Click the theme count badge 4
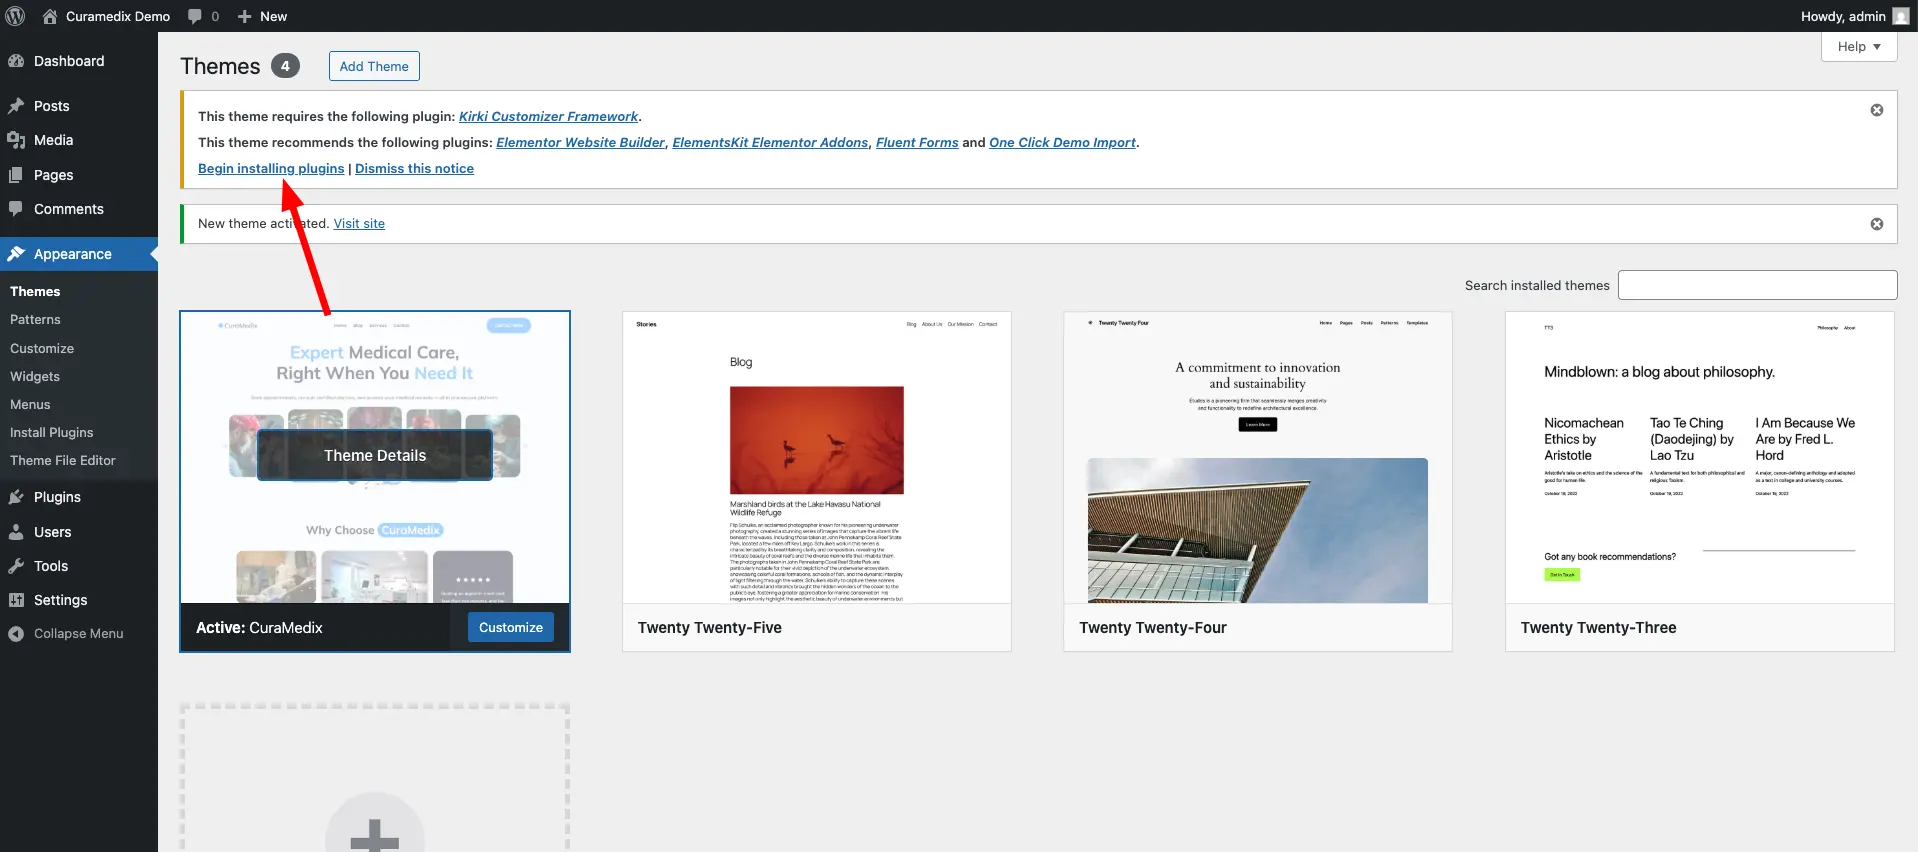Screen dimensions: 1918x852 point(285,66)
